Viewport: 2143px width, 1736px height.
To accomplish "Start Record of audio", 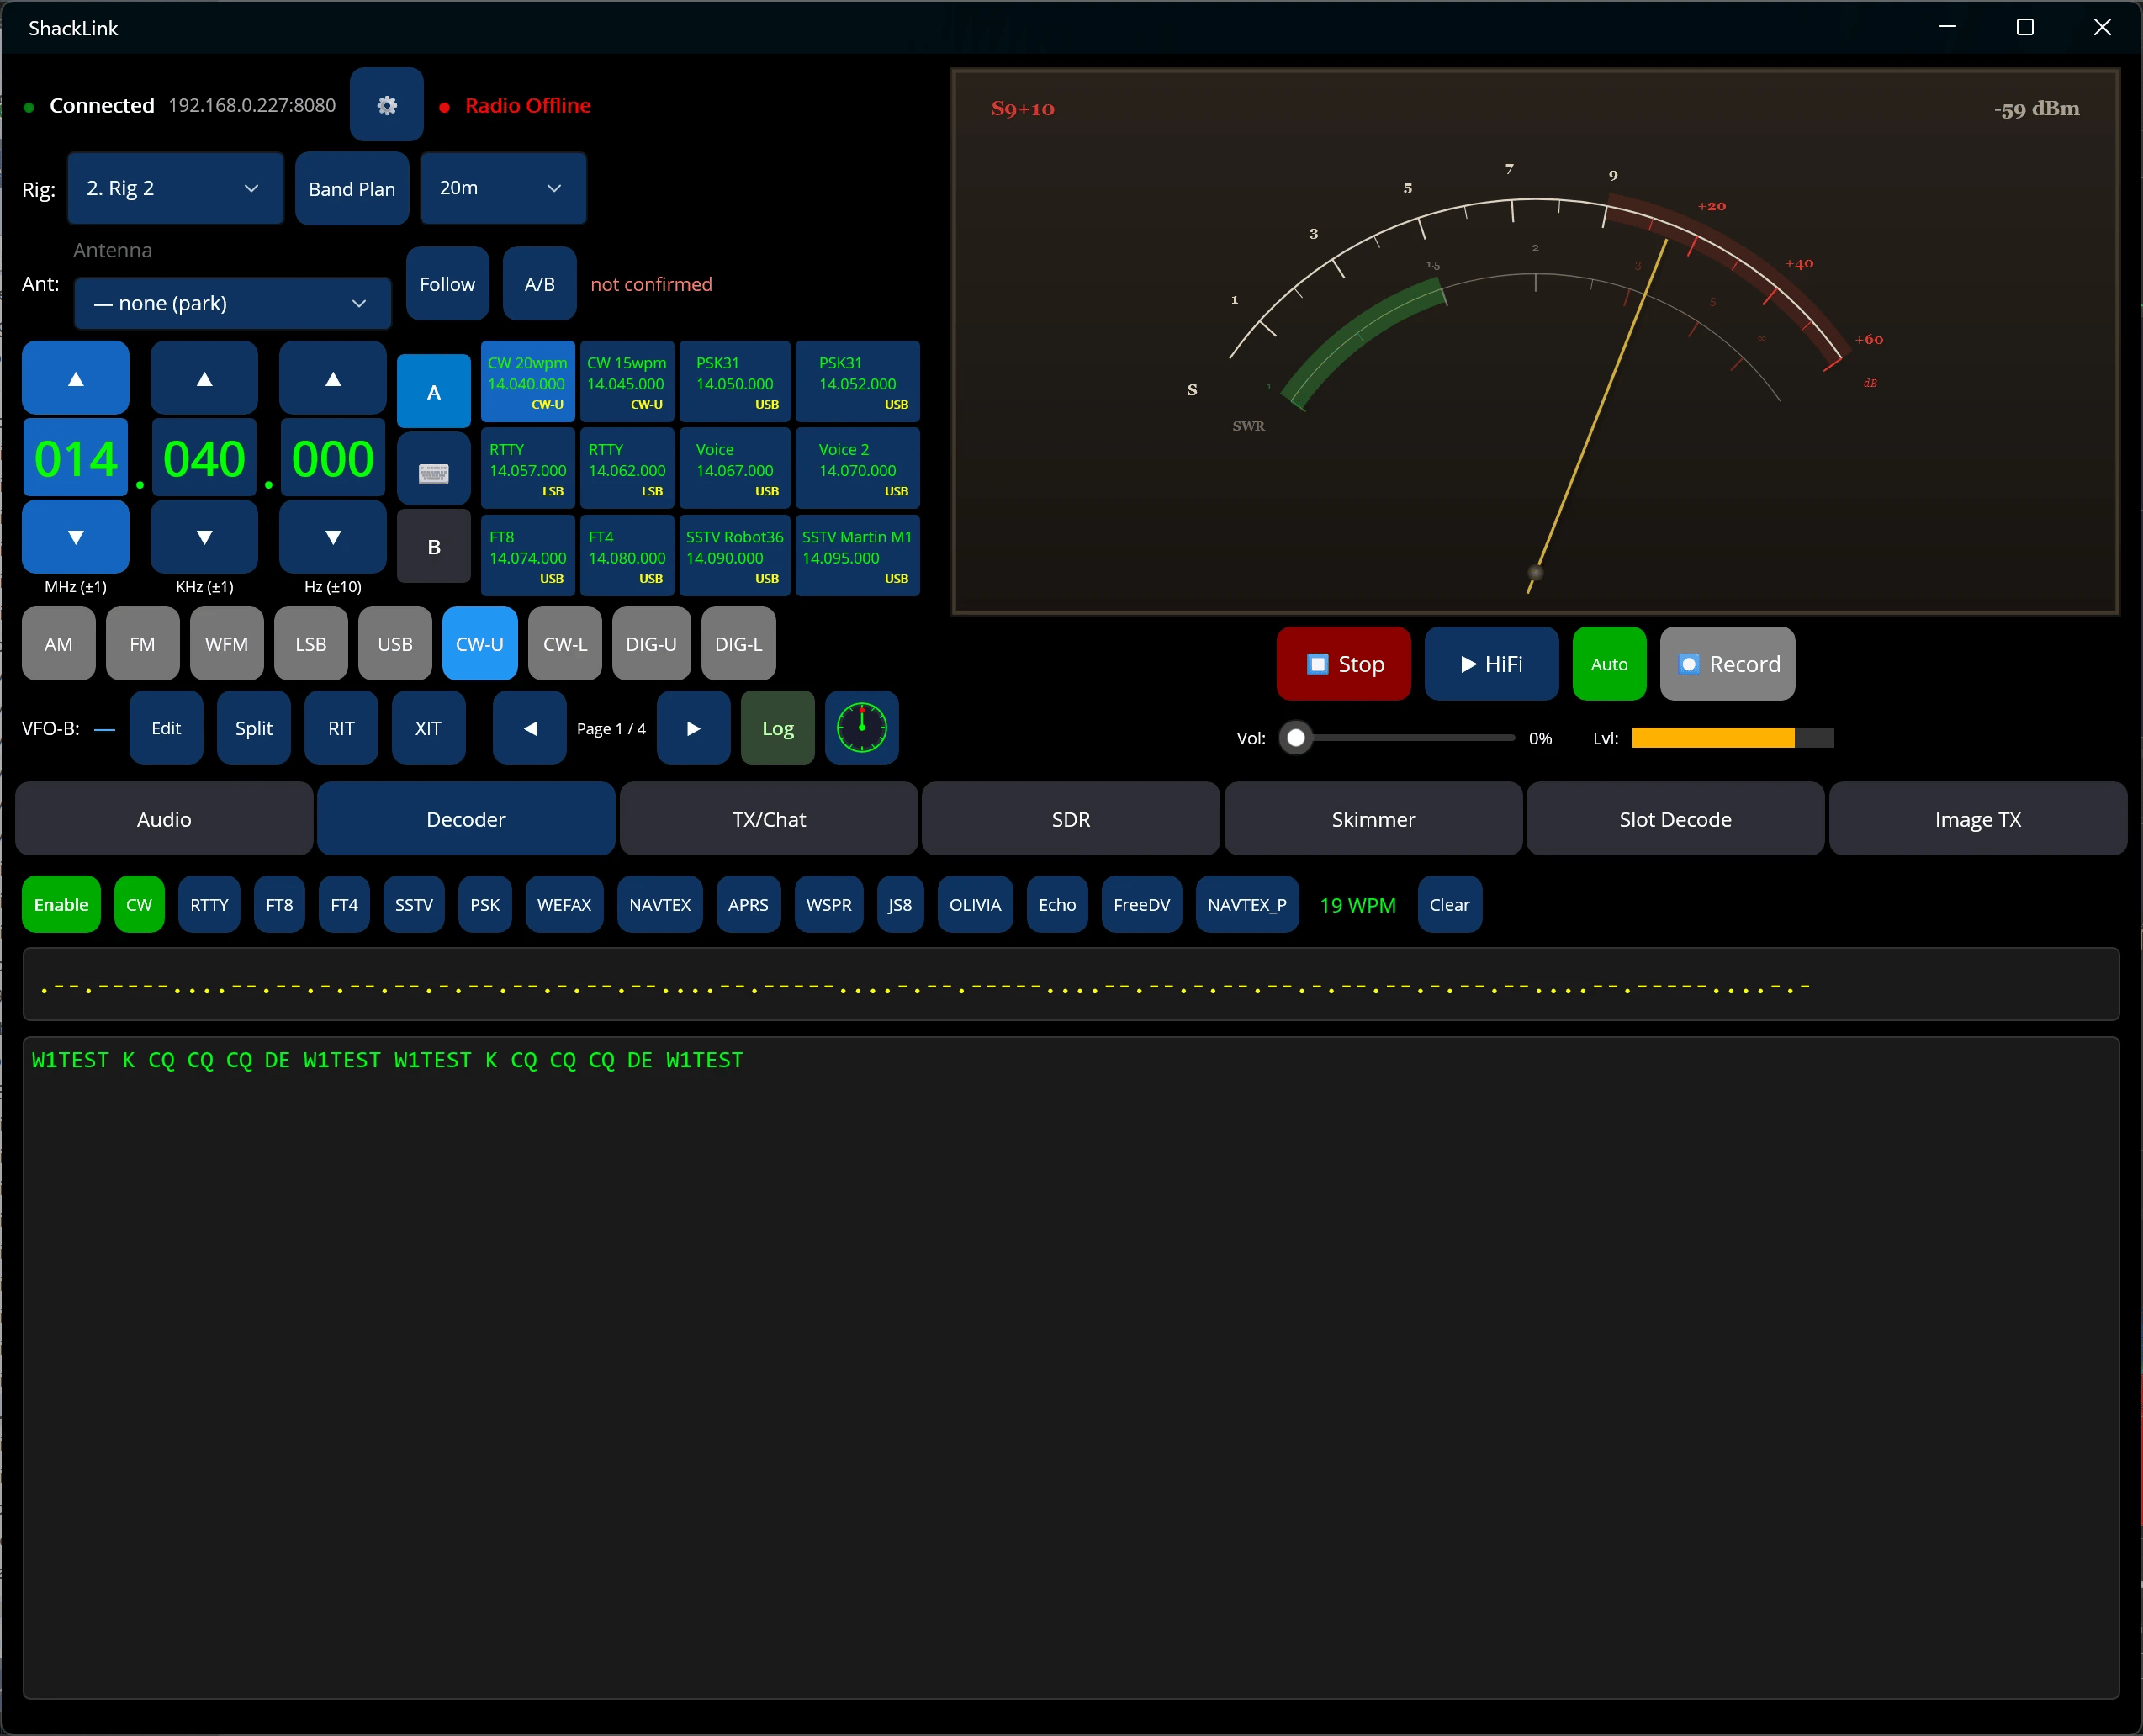I will point(1727,664).
